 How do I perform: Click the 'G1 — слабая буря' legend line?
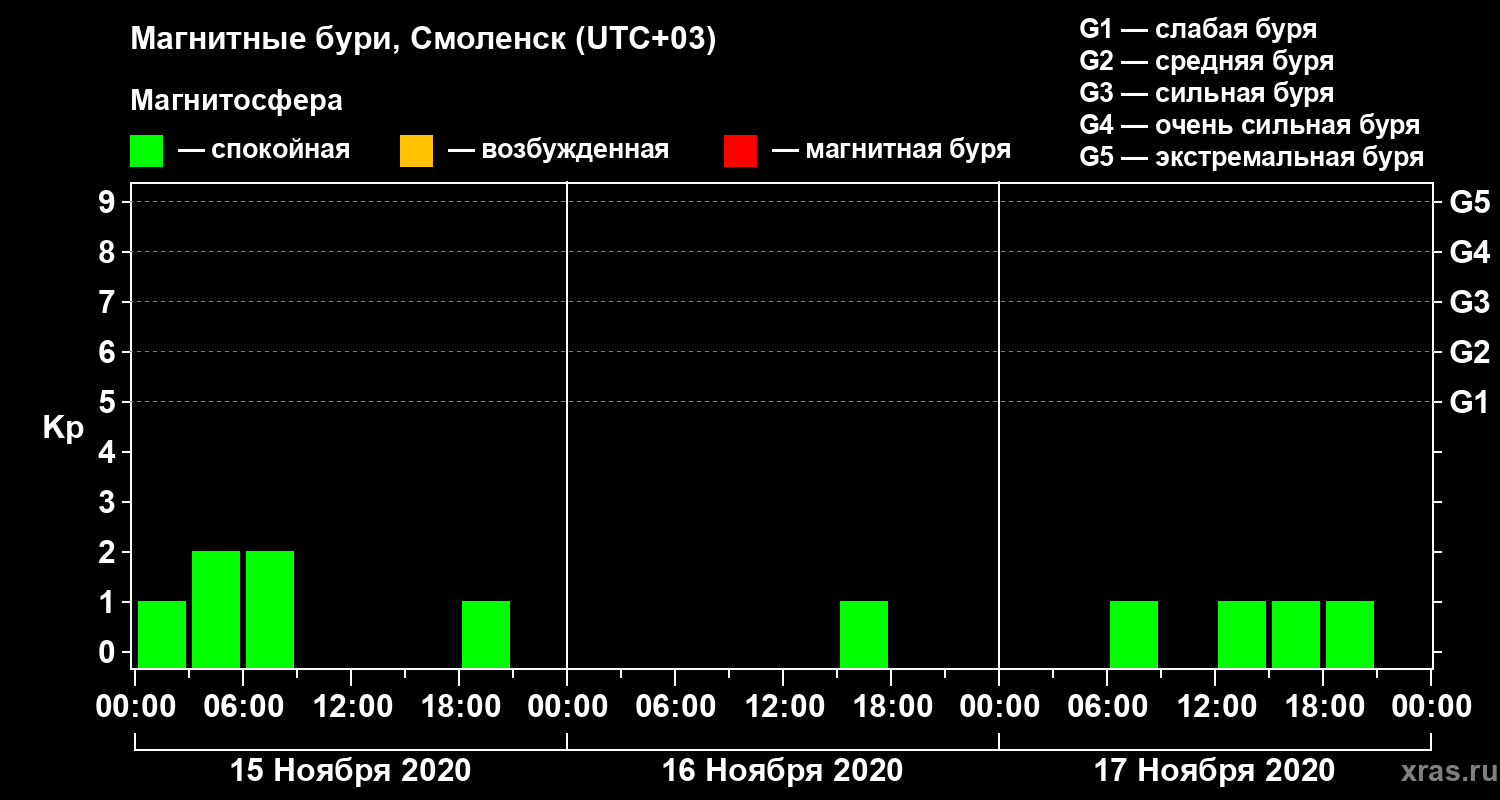click(1198, 29)
